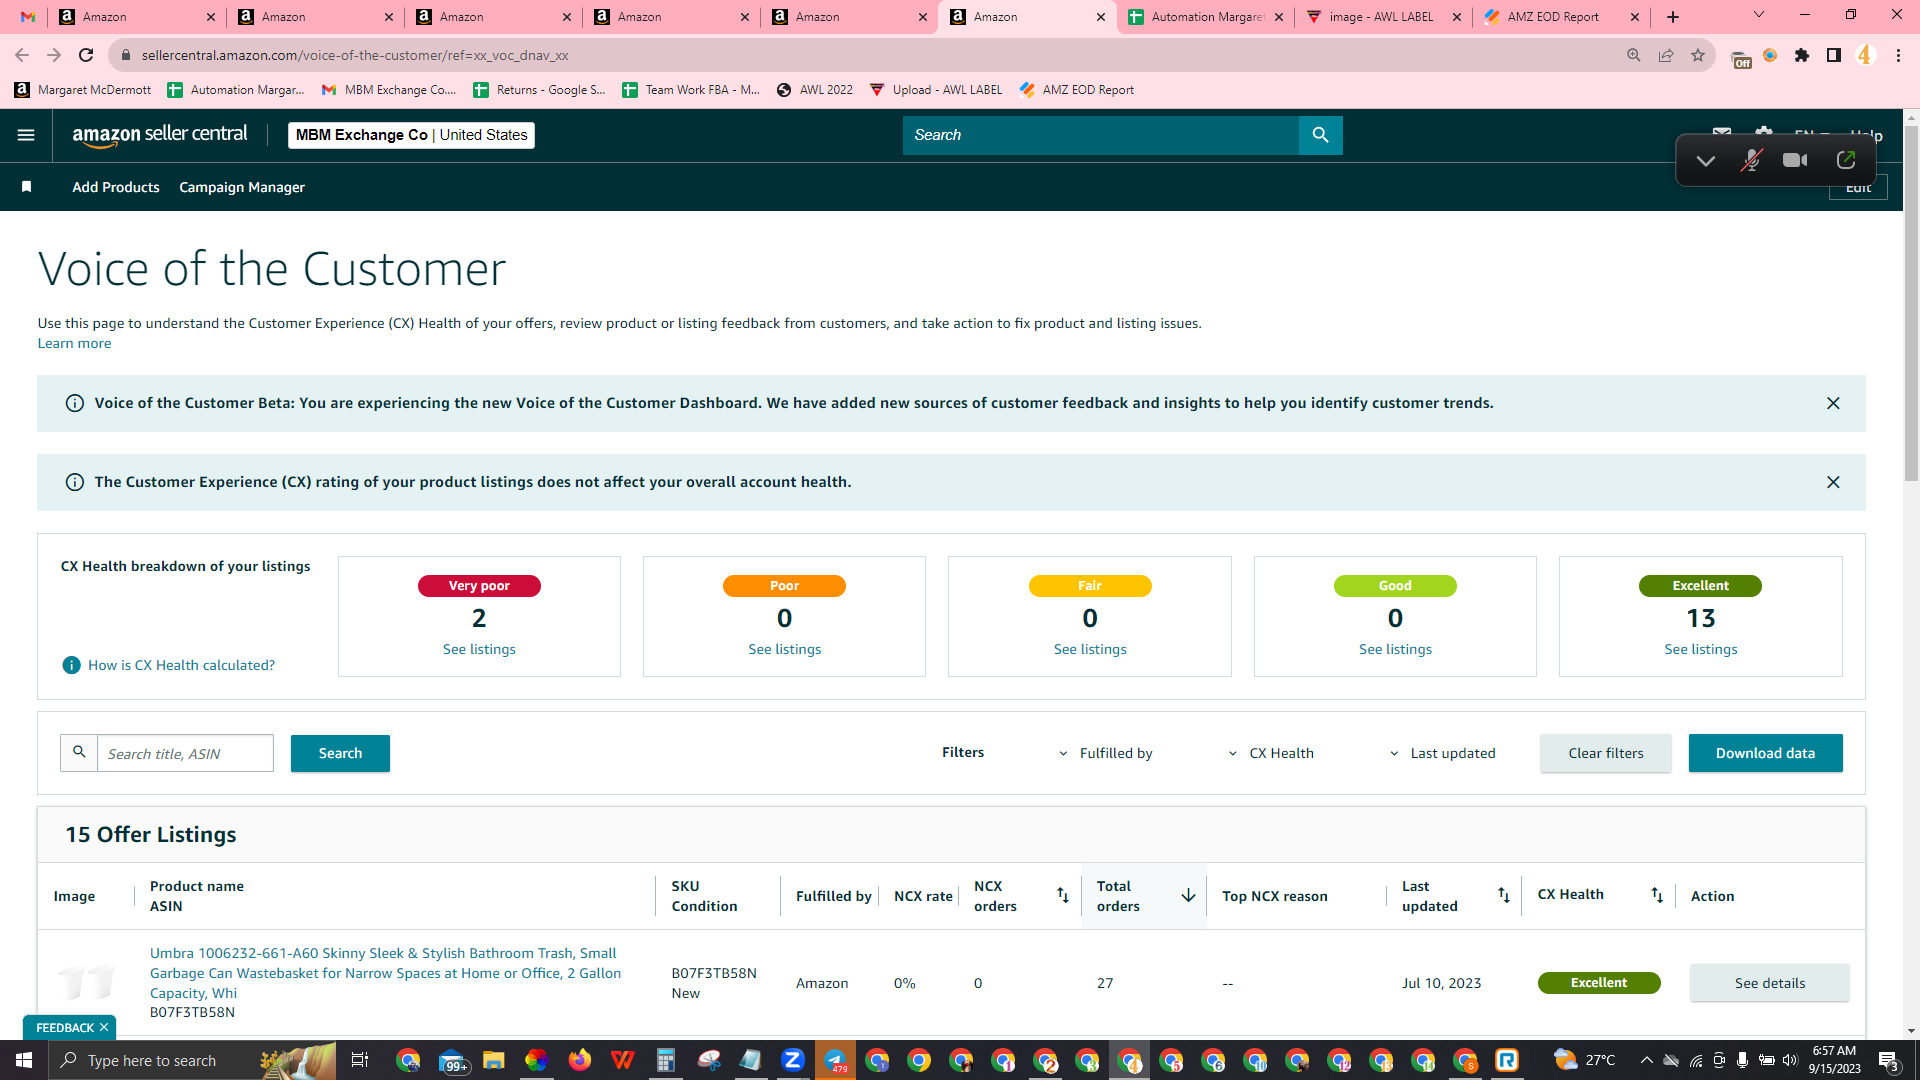The height and width of the screenshot is (1080, 1920).
Task: Open a new browser tab
Action: (x=1673, y=17)
